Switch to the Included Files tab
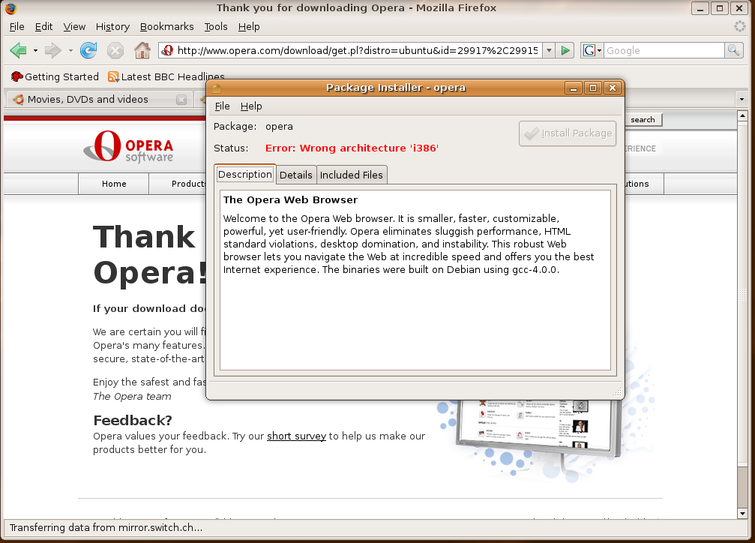Image resolution: width=755 pixels, height=543 pixels. coord(351,175)
